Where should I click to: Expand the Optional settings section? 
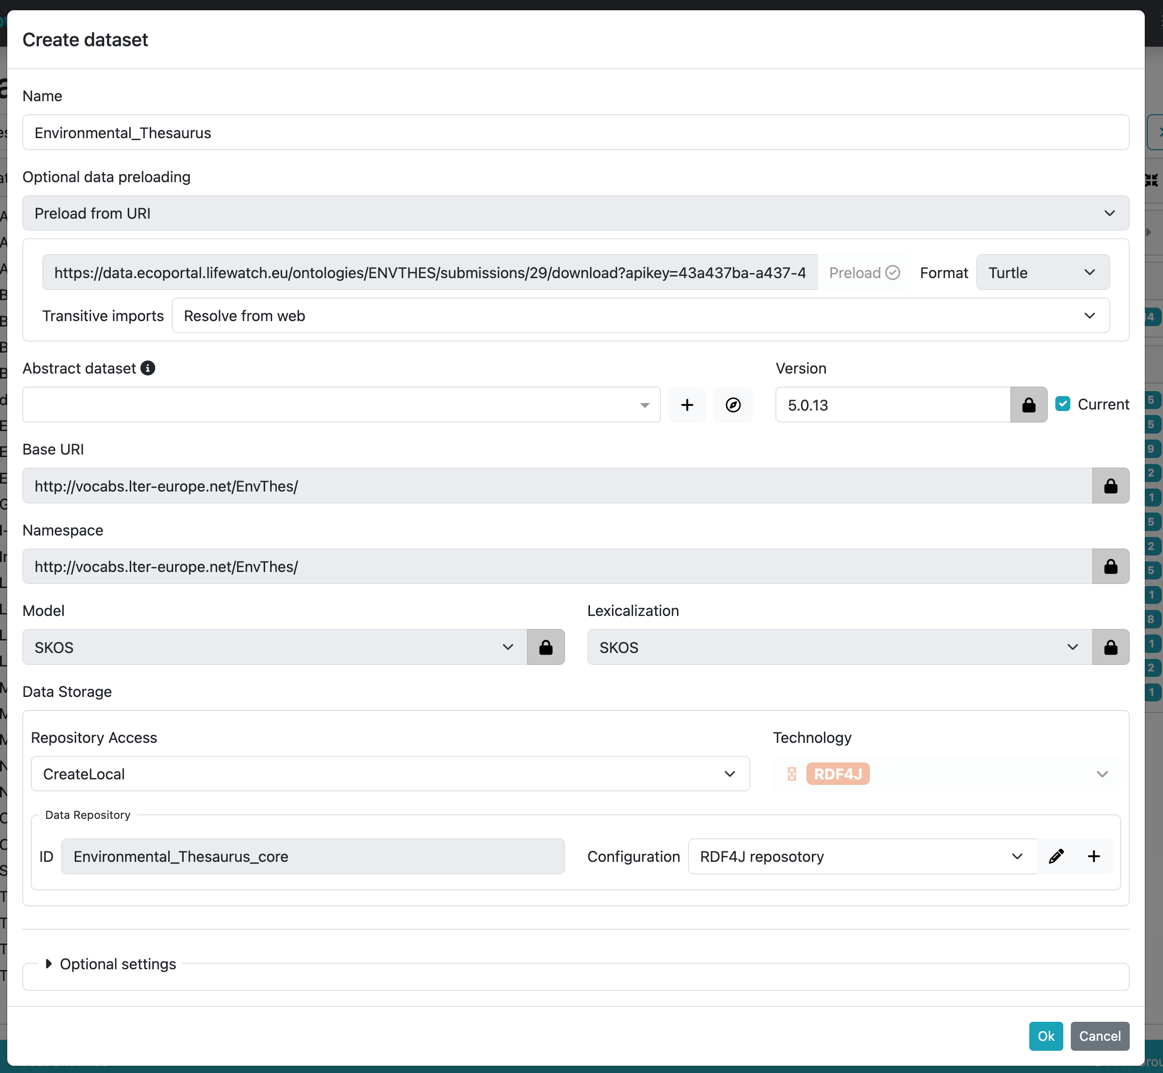click(112, 963)
